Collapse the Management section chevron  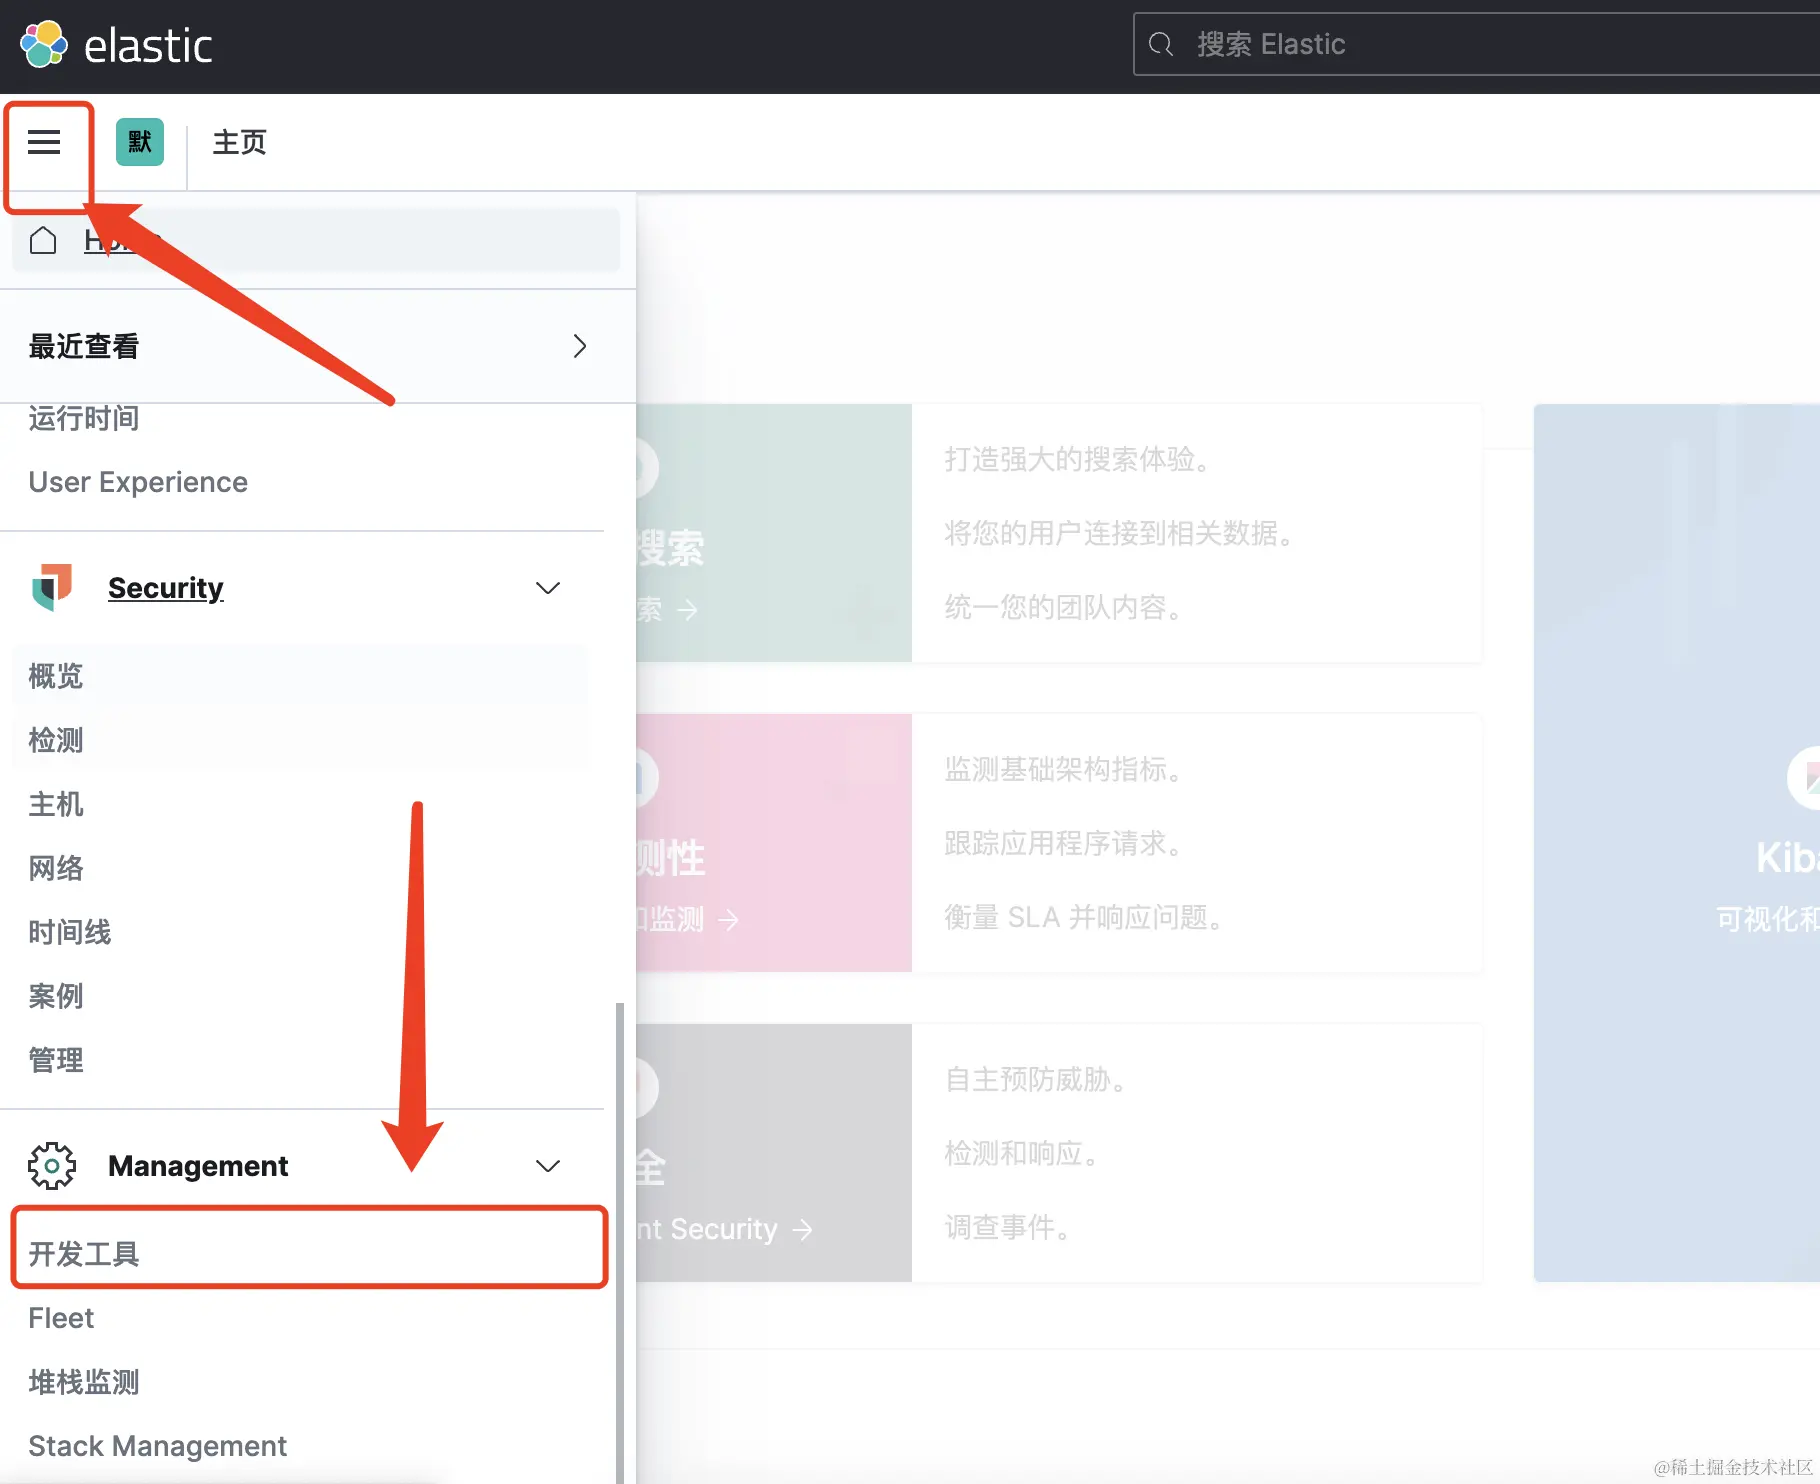[x=548, y=1166]
